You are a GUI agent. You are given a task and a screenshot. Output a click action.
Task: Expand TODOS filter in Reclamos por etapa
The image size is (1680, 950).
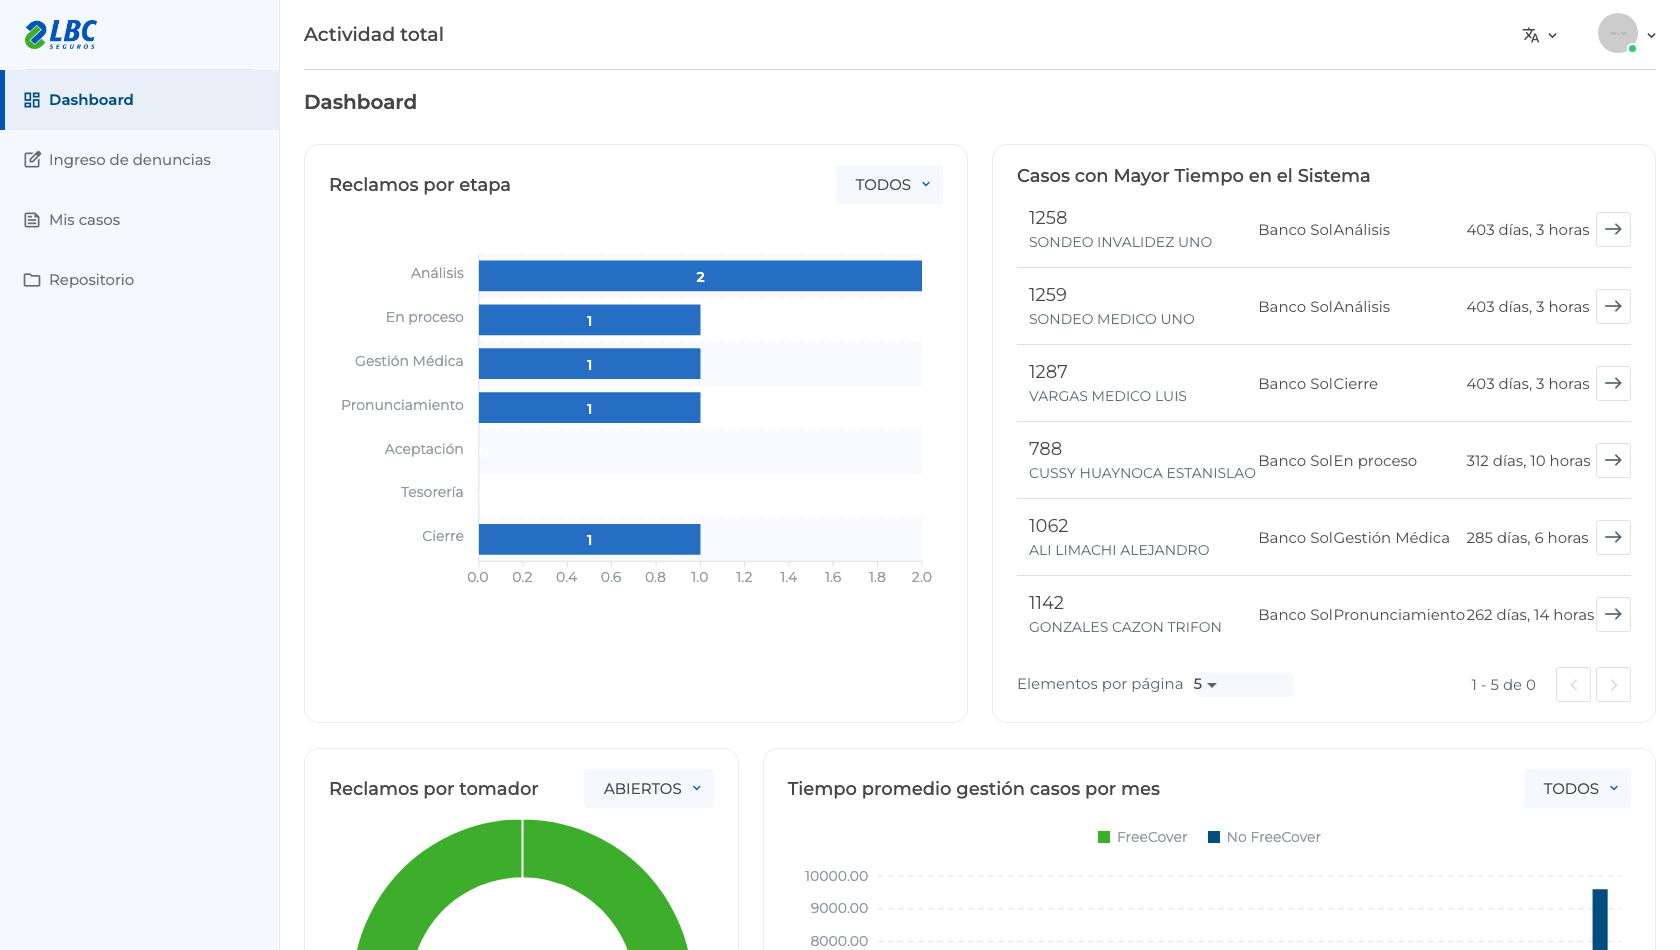click(889, 185)
